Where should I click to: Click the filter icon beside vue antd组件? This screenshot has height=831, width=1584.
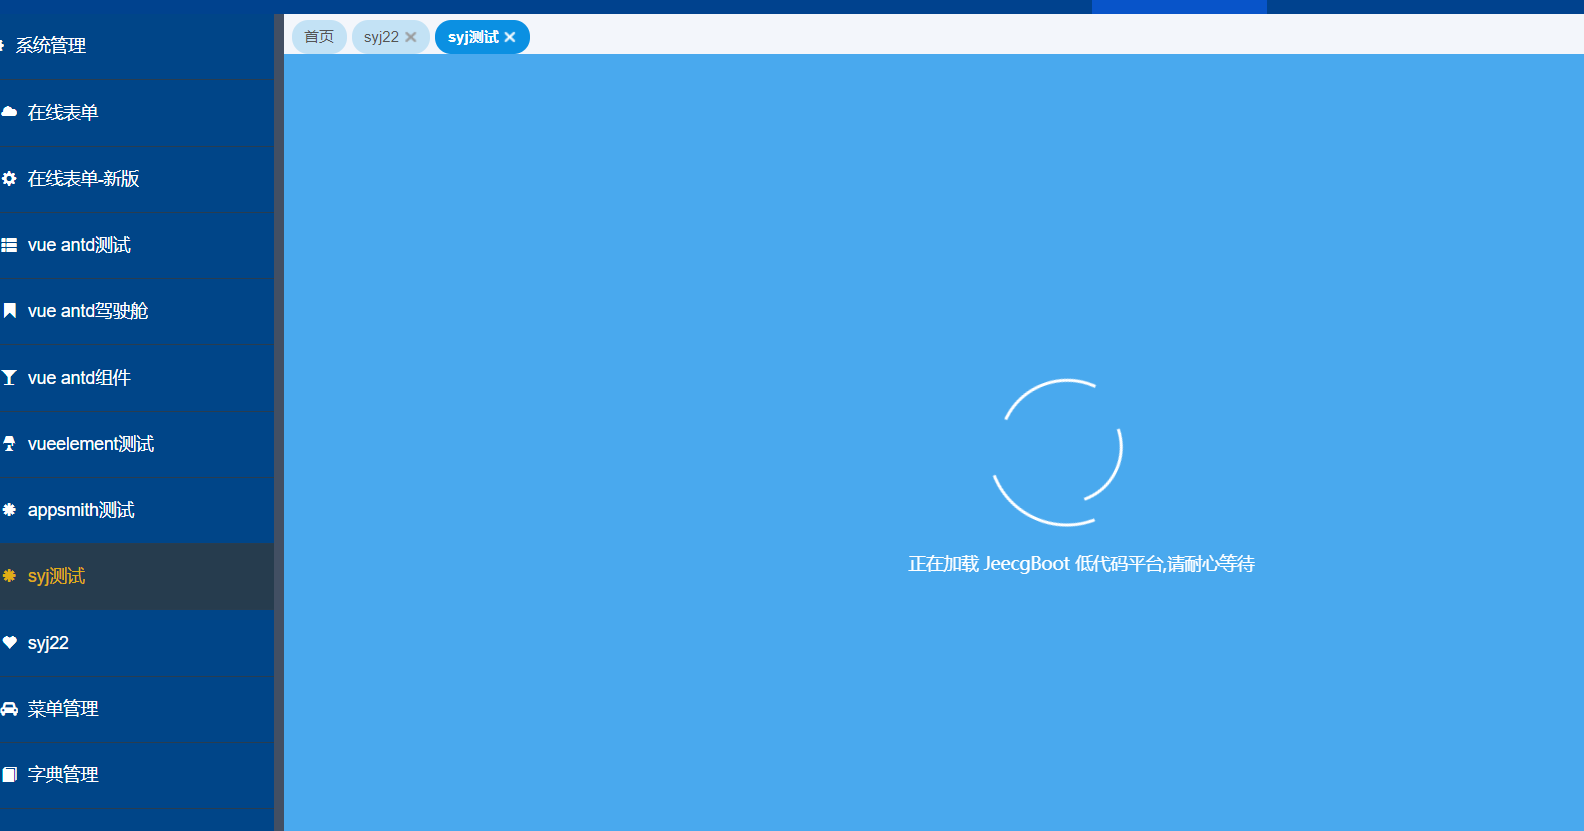coord(9,378)
